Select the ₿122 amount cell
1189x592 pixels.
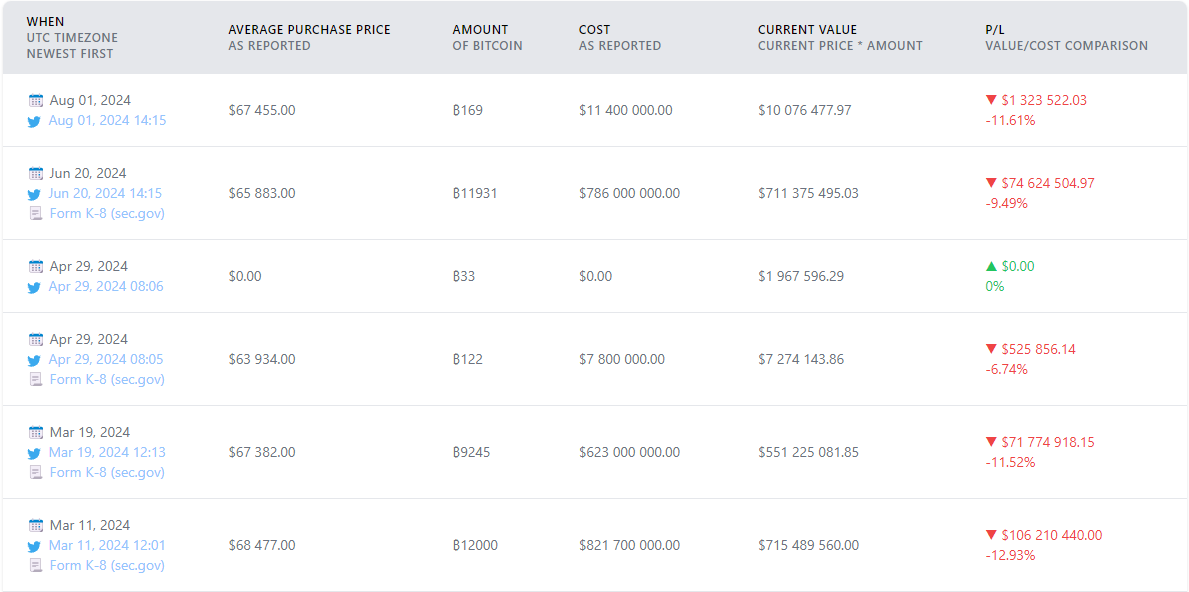pyautogui.click(x=468, y=359)
